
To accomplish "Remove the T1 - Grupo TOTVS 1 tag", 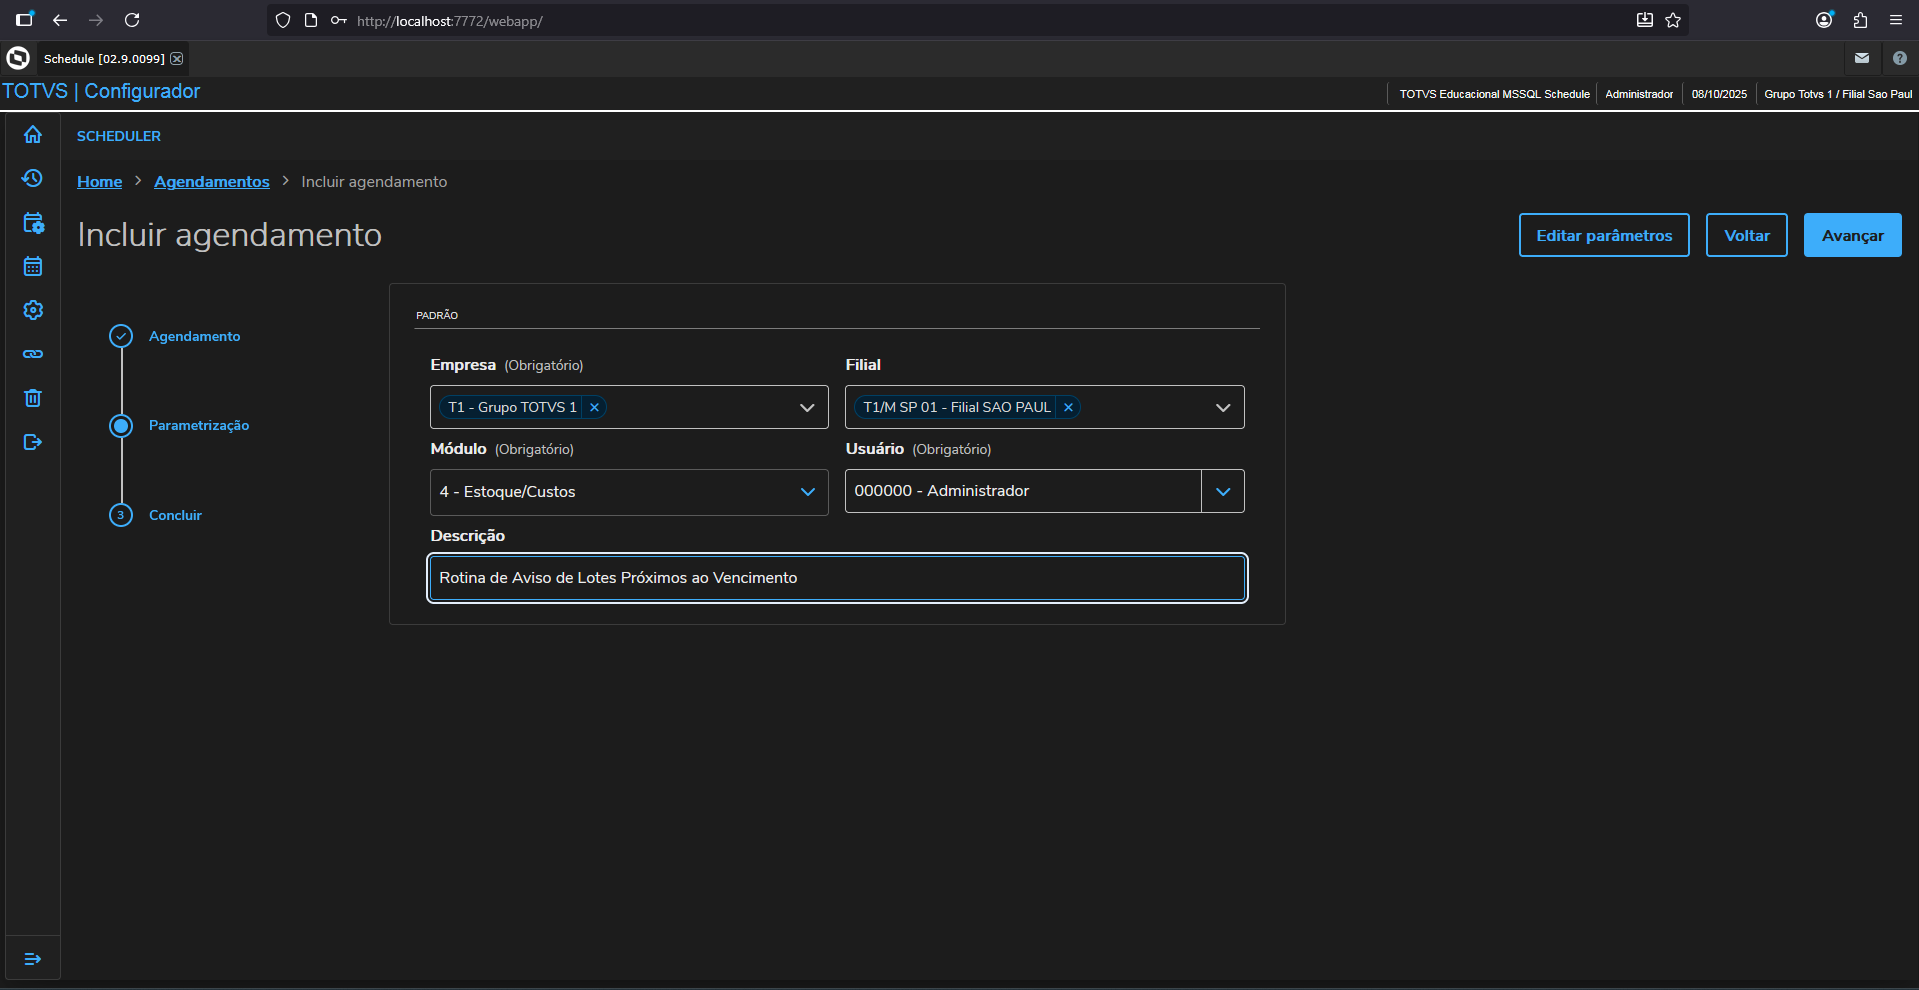I will (x=594, y=407).
